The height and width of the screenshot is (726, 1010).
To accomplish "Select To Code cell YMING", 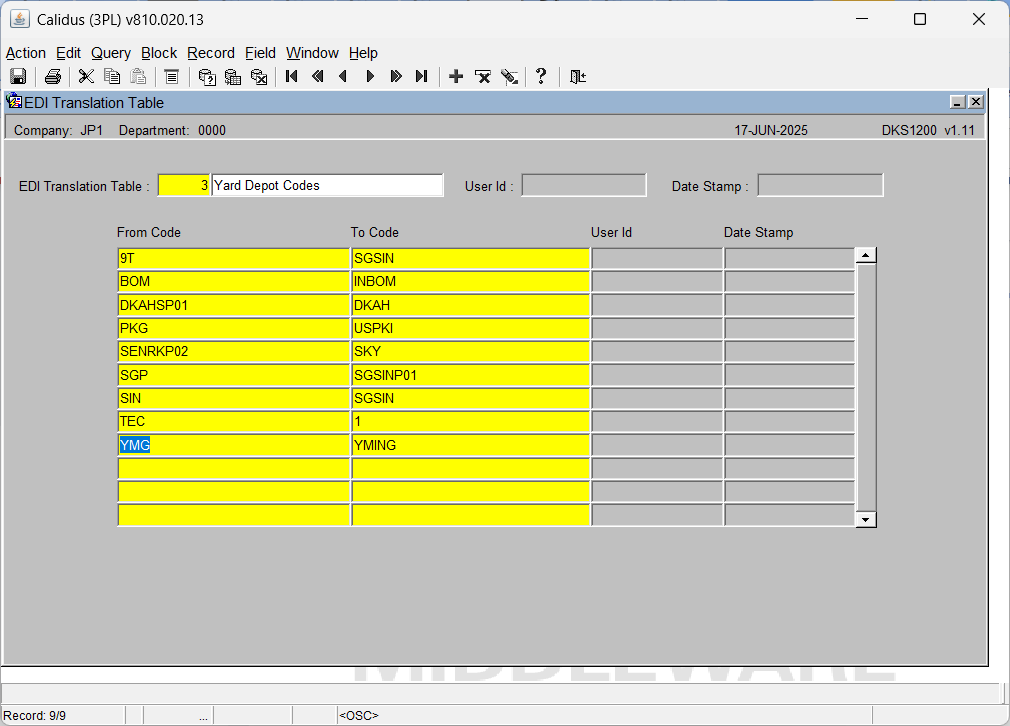I will 471,445.
